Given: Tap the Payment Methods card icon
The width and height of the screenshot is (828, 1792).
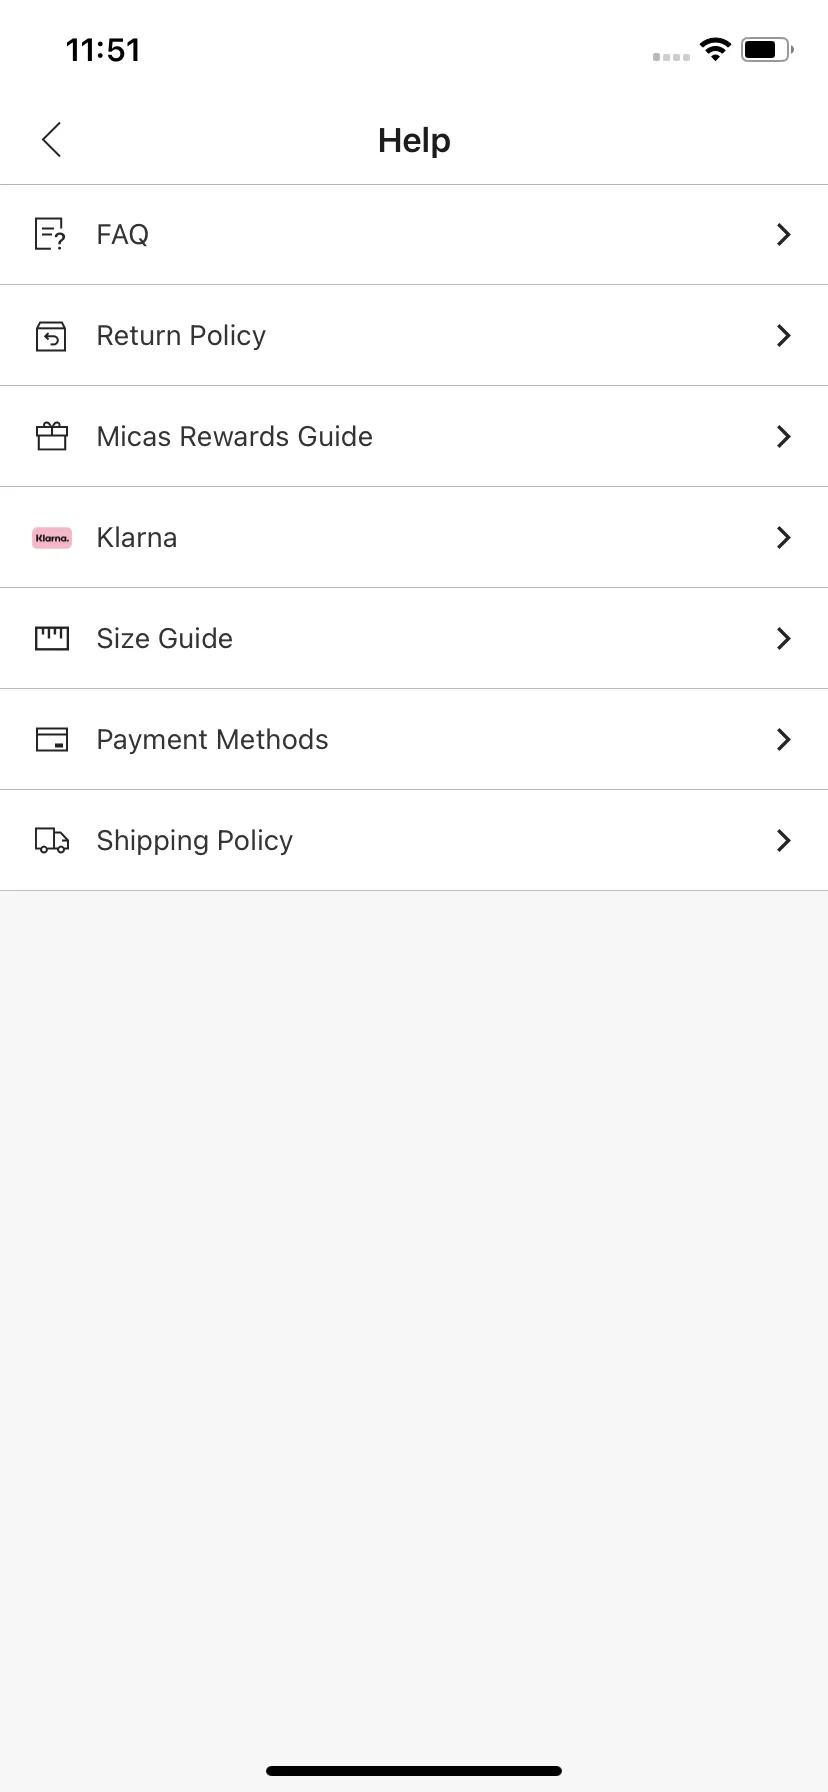Looking at the screenshot, I should [x=52, y=740].
